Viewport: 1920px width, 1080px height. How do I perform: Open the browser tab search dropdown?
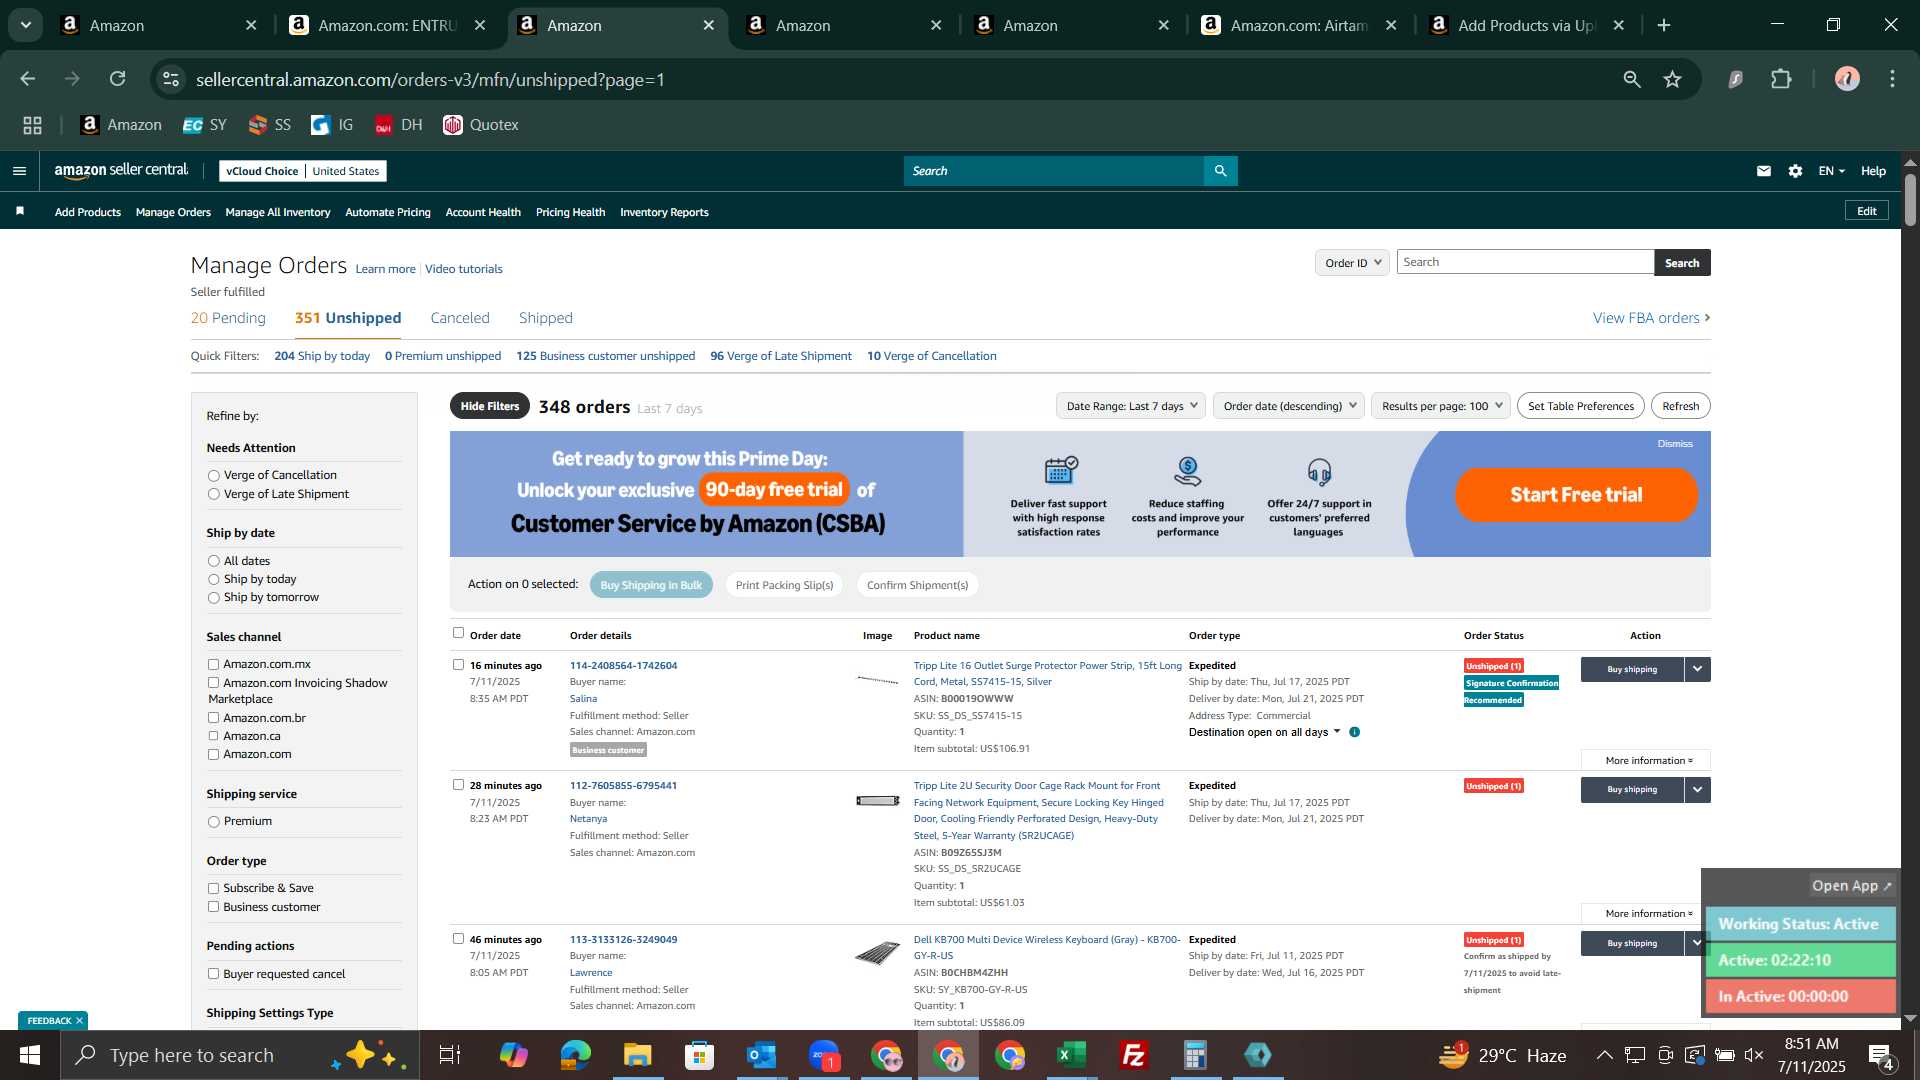(26, 25)
